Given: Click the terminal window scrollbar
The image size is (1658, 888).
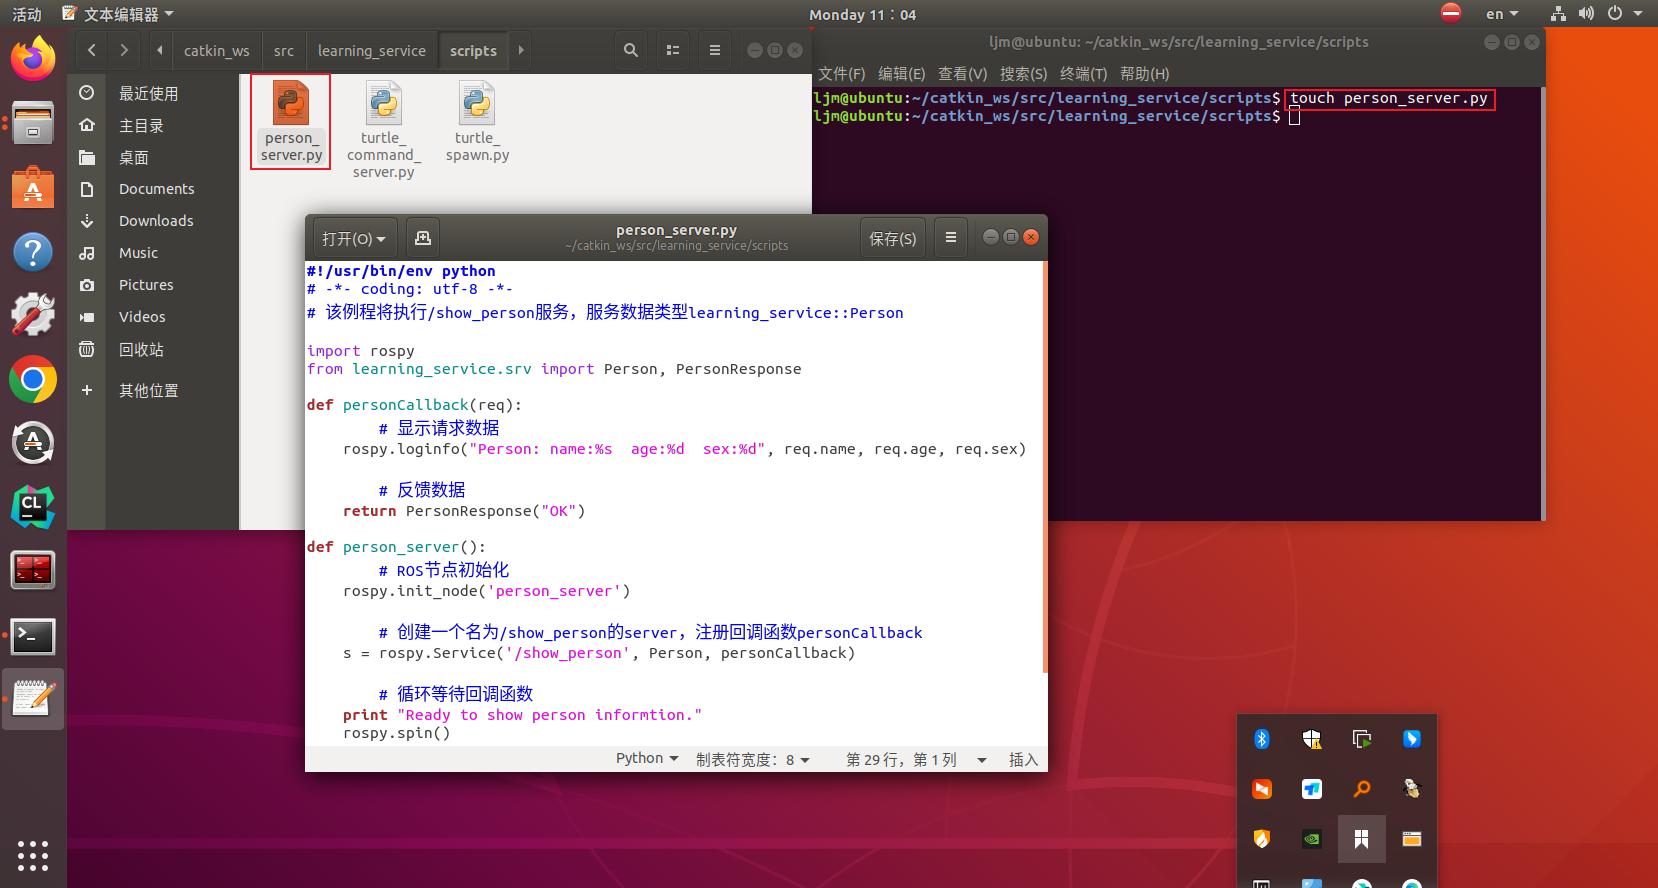Looking at the screenshot, I should [1543, 303].
